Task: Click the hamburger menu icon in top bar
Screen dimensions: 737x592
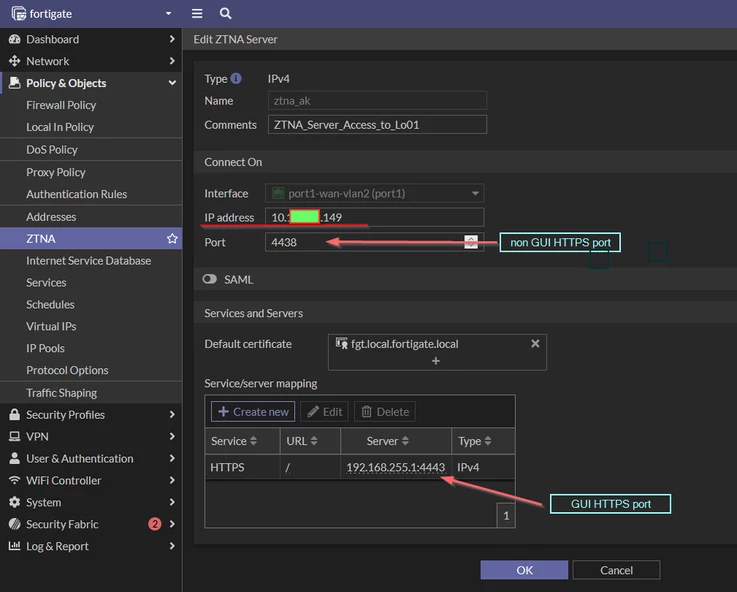Action: [197, 14]
